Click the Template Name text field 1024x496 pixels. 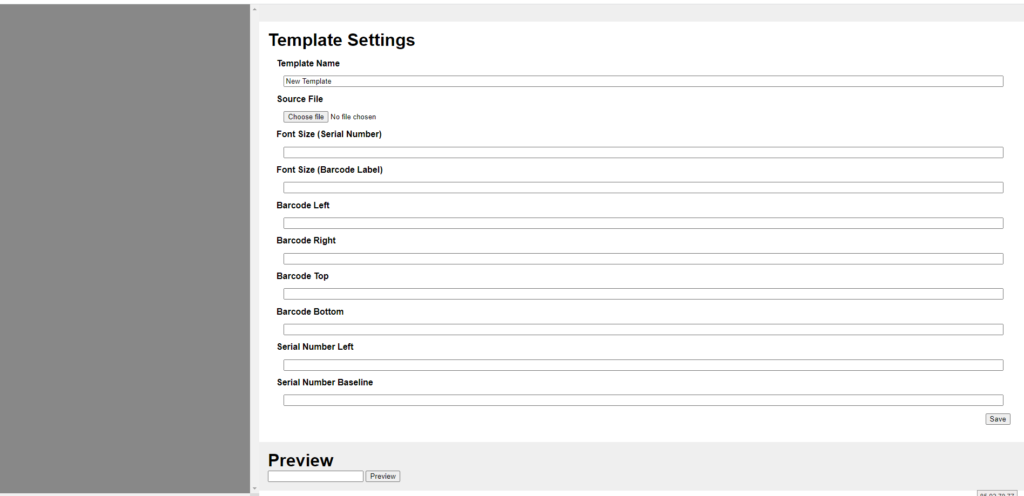pyautogui.click(x=642, y=81)
